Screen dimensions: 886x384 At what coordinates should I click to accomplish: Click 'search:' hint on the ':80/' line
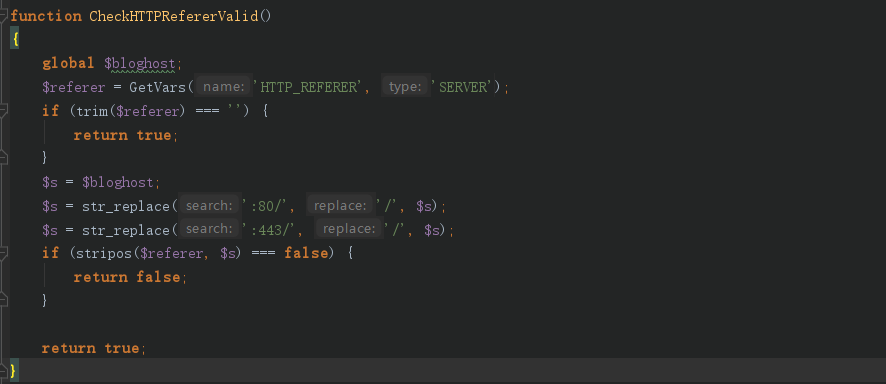click(210, 206)
